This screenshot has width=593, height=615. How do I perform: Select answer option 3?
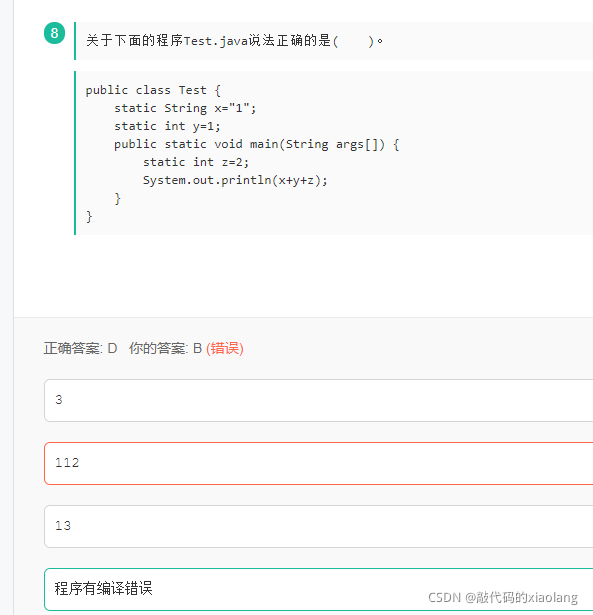(318, 400)
